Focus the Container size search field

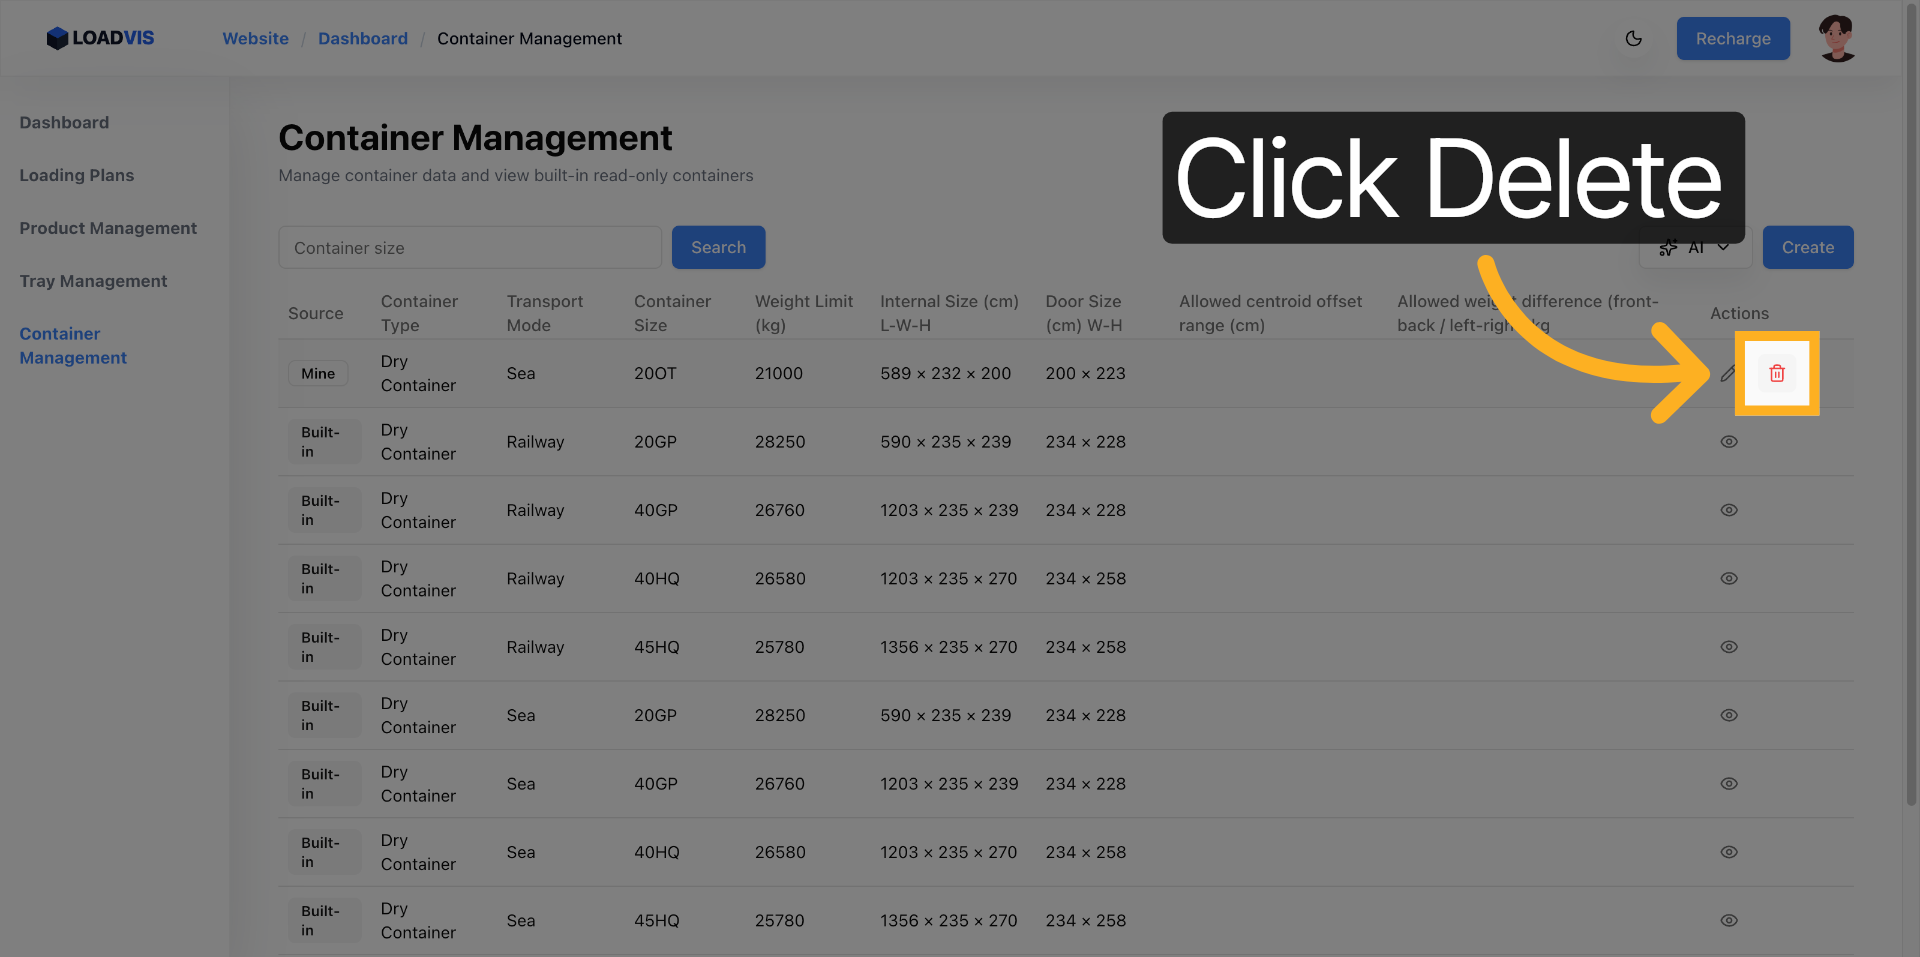click(x=469, y=248)
